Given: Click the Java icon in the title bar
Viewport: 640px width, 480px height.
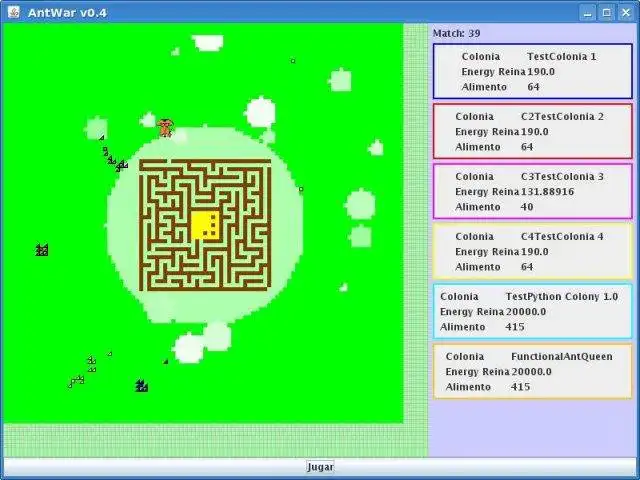Looking at the screenshot, I should click(x=13, y=12).
